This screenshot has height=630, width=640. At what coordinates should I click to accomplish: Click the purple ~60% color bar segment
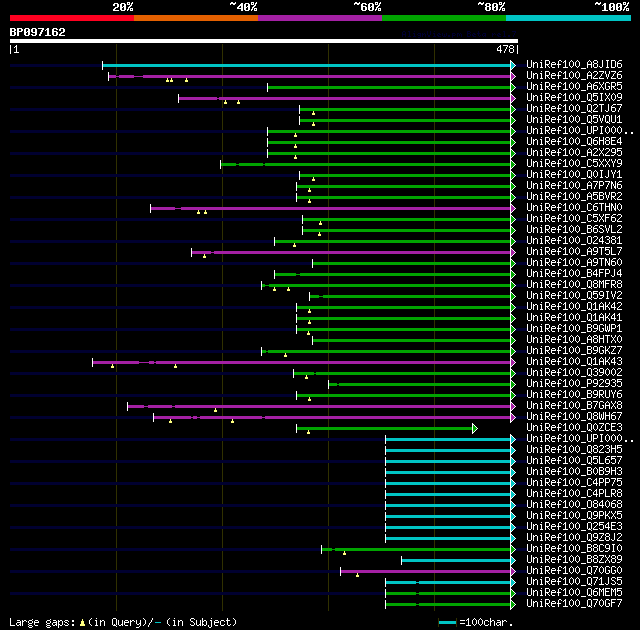tap(320, 18)
